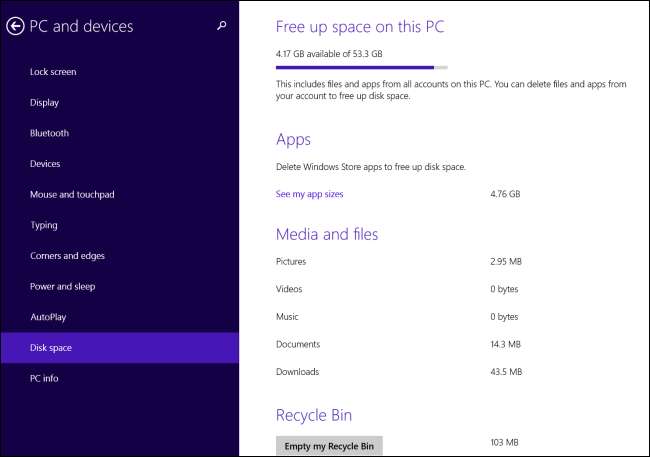Viewport: 650px width, 457px height.
Task: Open PC info page
Action: (x=46, y=378)
